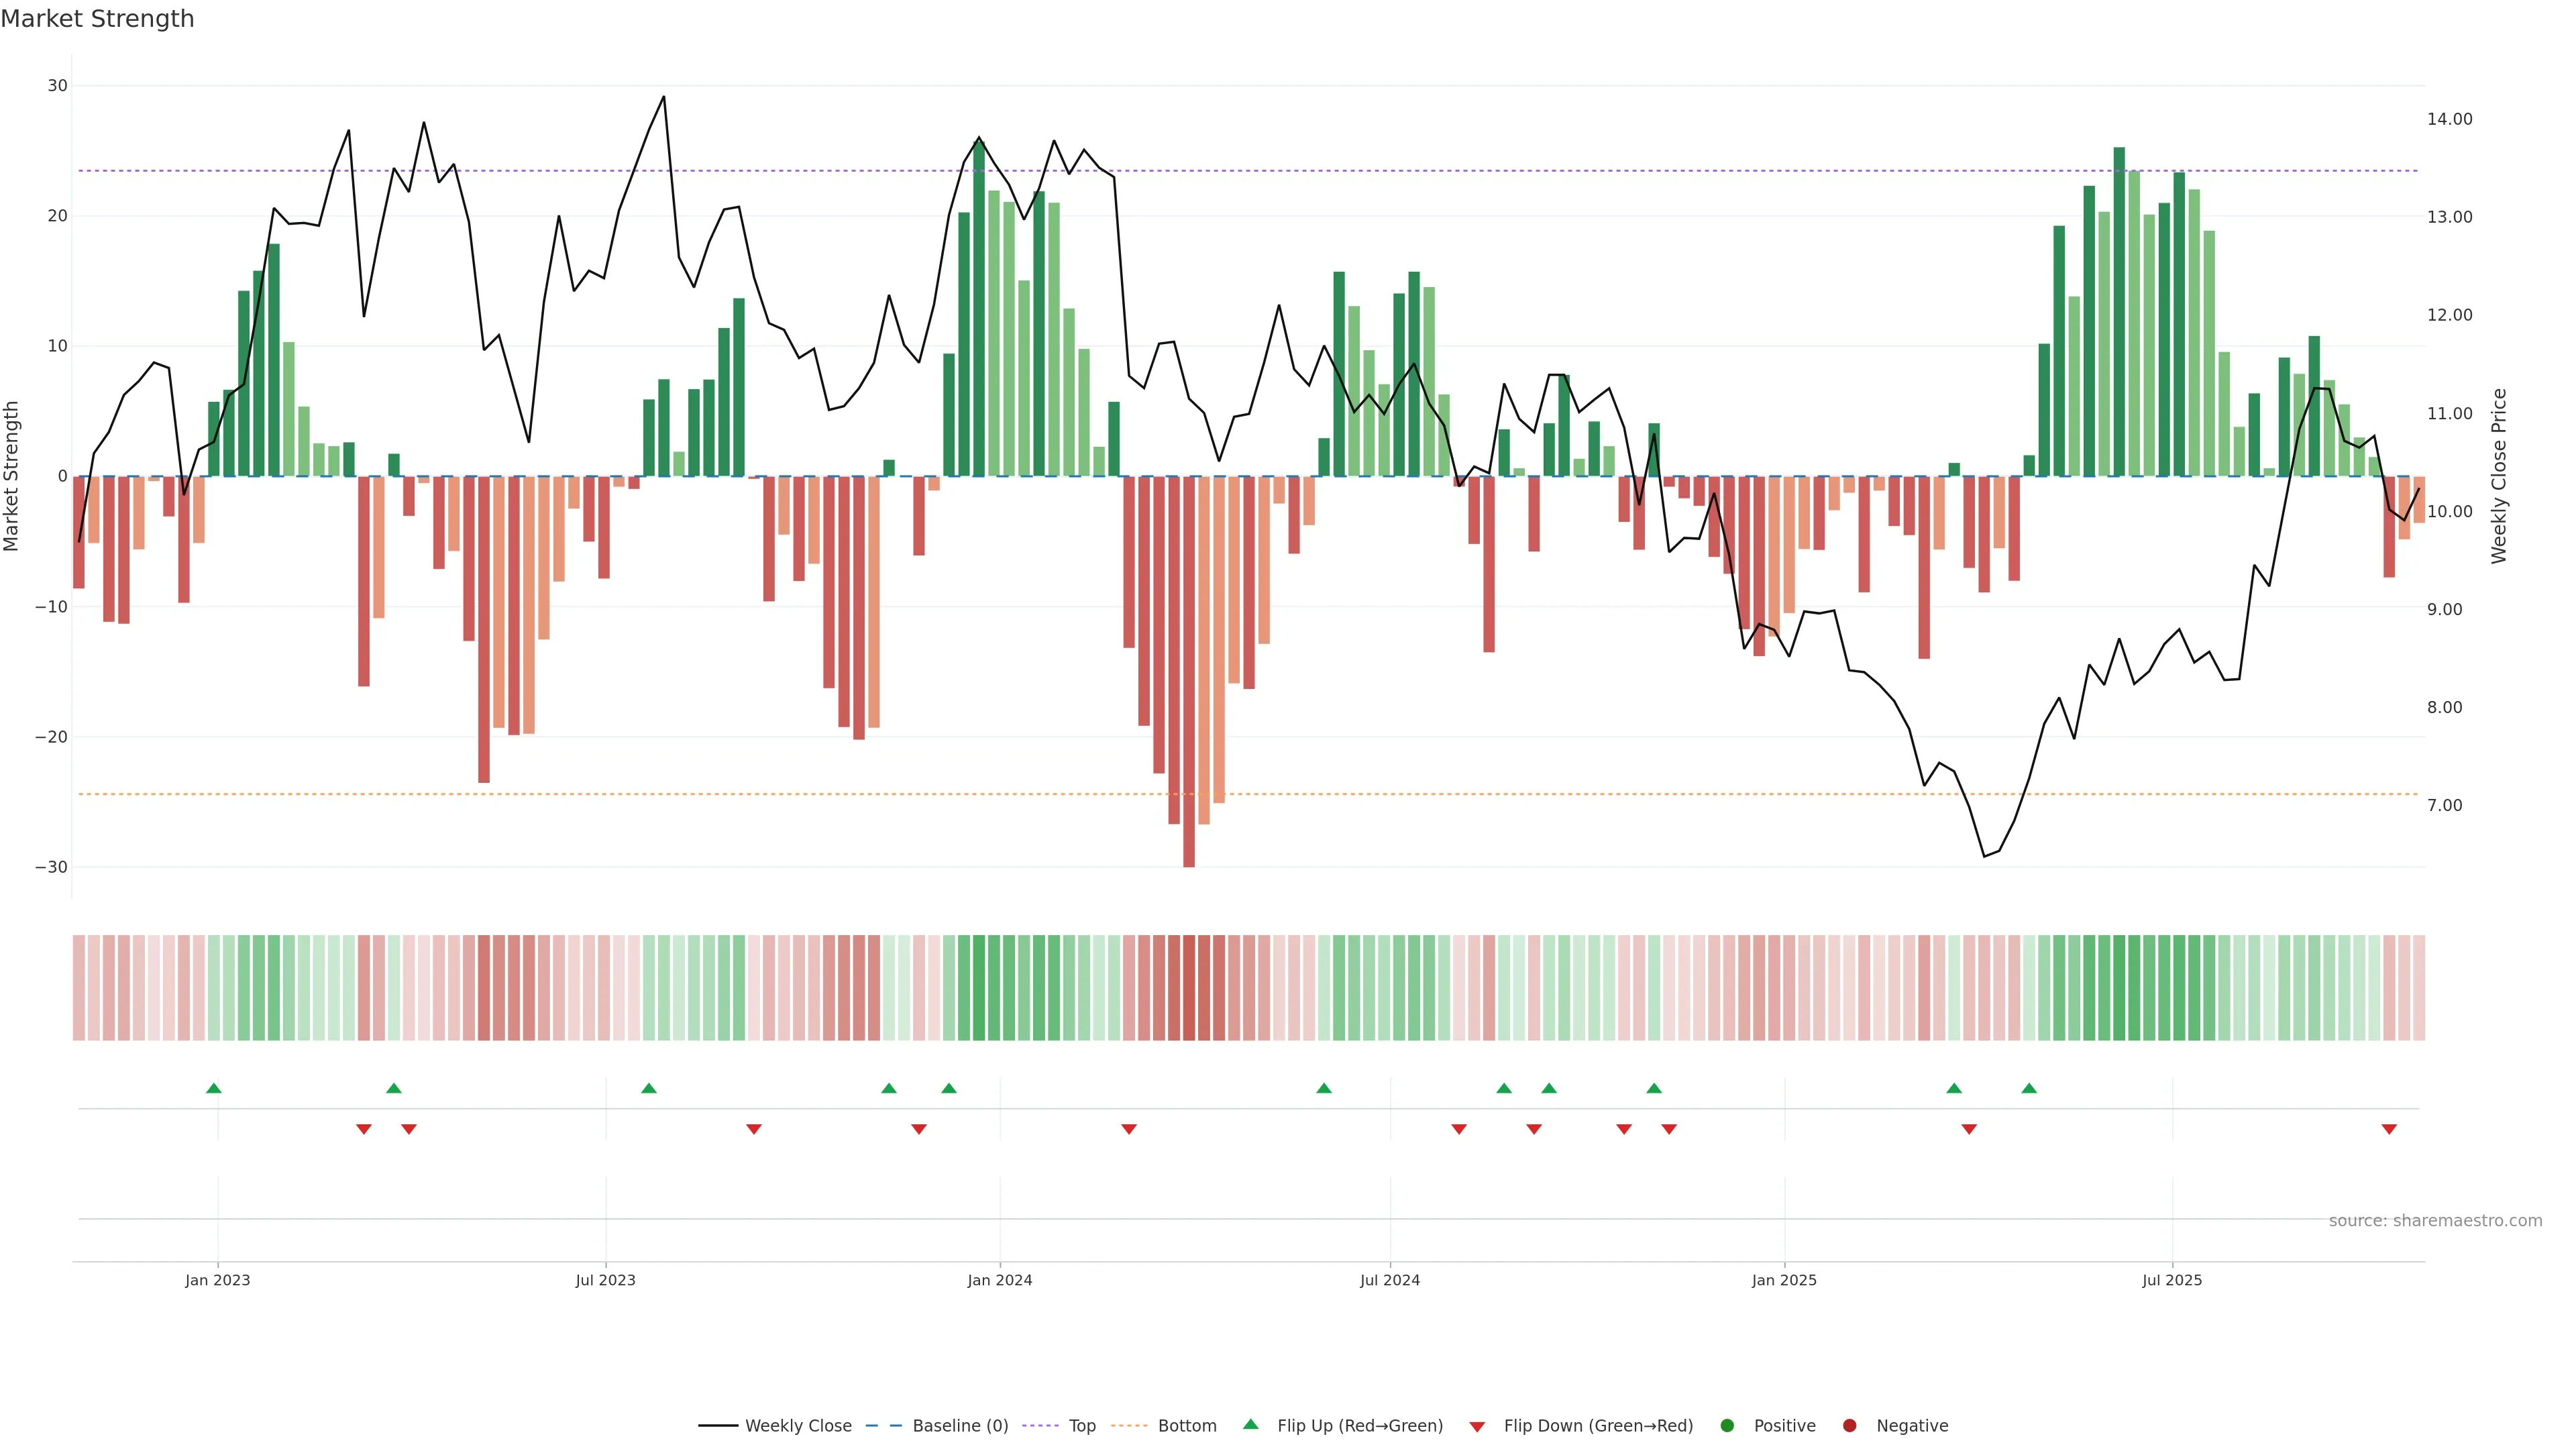The width and height of the screenshot is (2576, 1449).
Task: Click the first green flip-up triangle marker
Action: (214, 1088)
